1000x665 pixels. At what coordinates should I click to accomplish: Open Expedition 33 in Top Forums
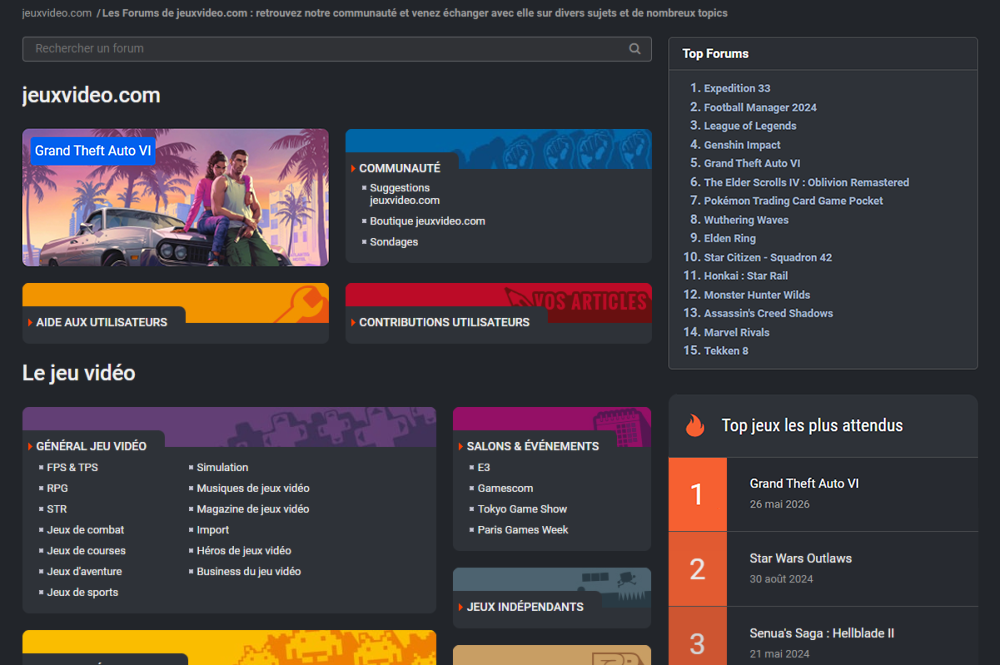(x=737, y=89)
